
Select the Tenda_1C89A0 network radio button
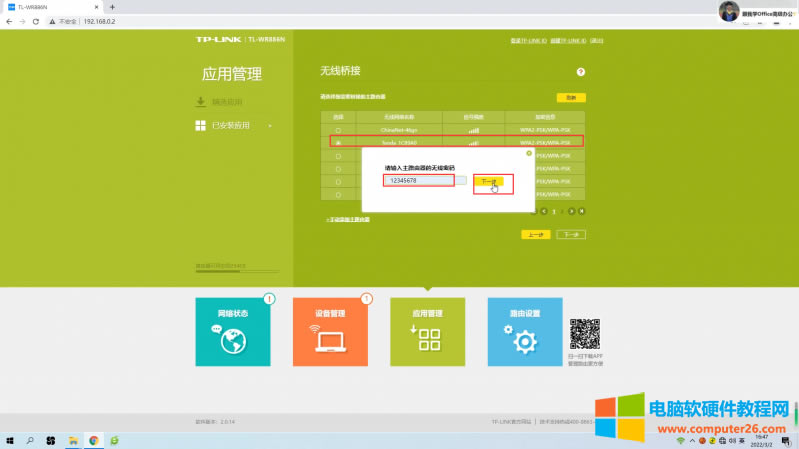click(337, 143)
